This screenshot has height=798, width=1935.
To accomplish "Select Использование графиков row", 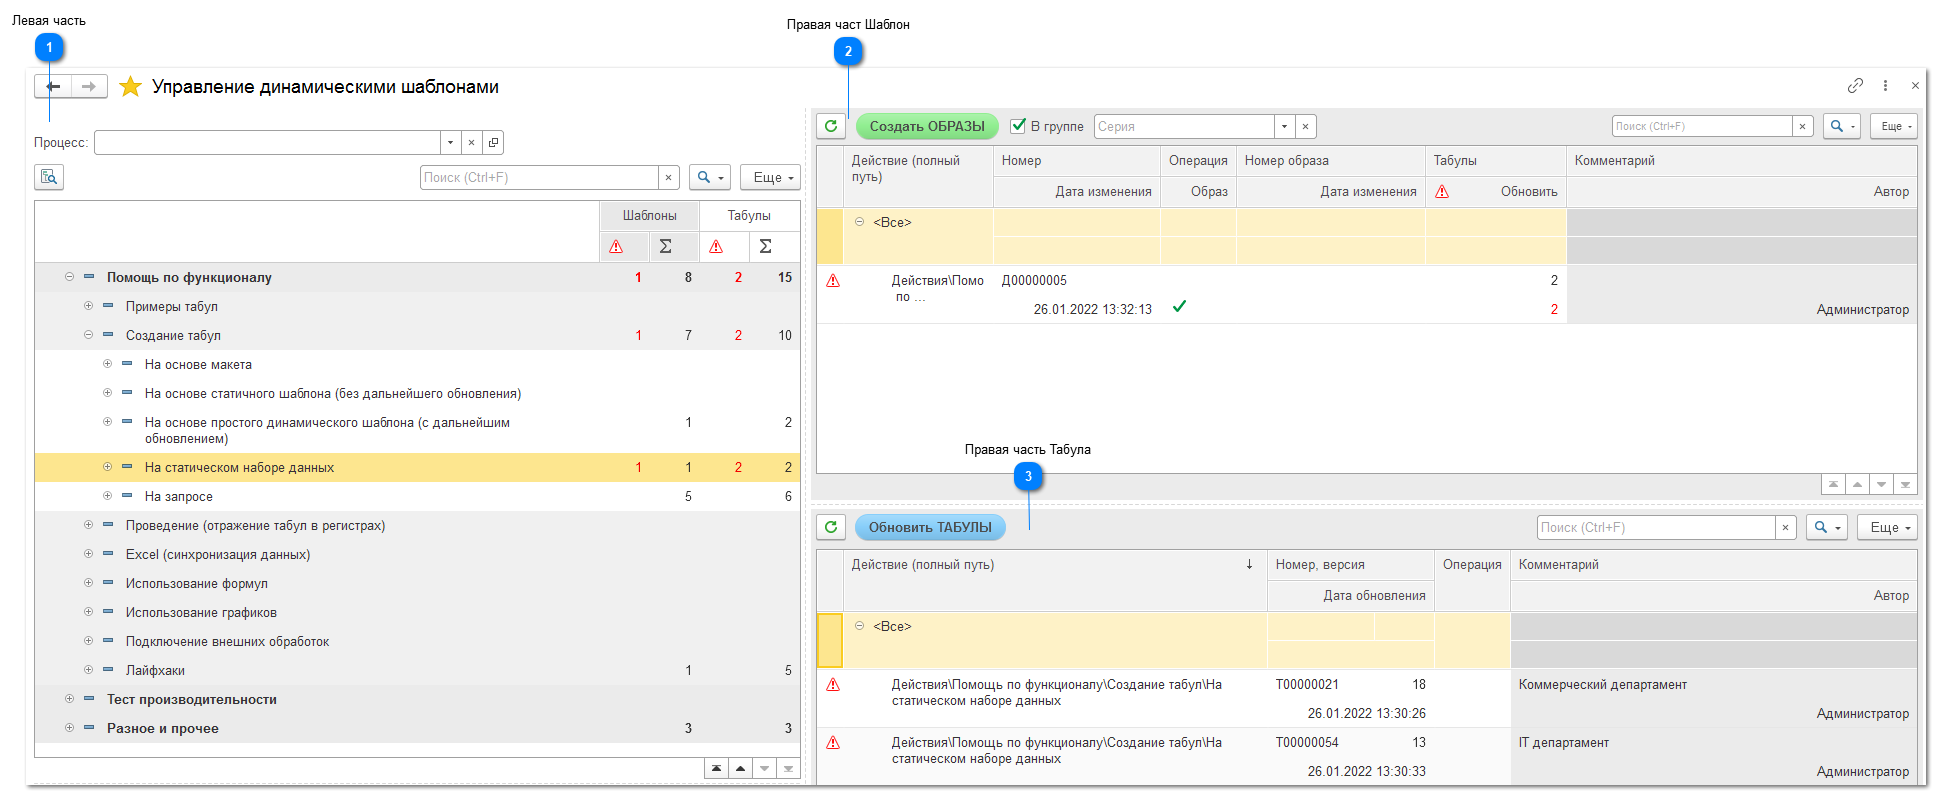I will [x=417, y=612].
